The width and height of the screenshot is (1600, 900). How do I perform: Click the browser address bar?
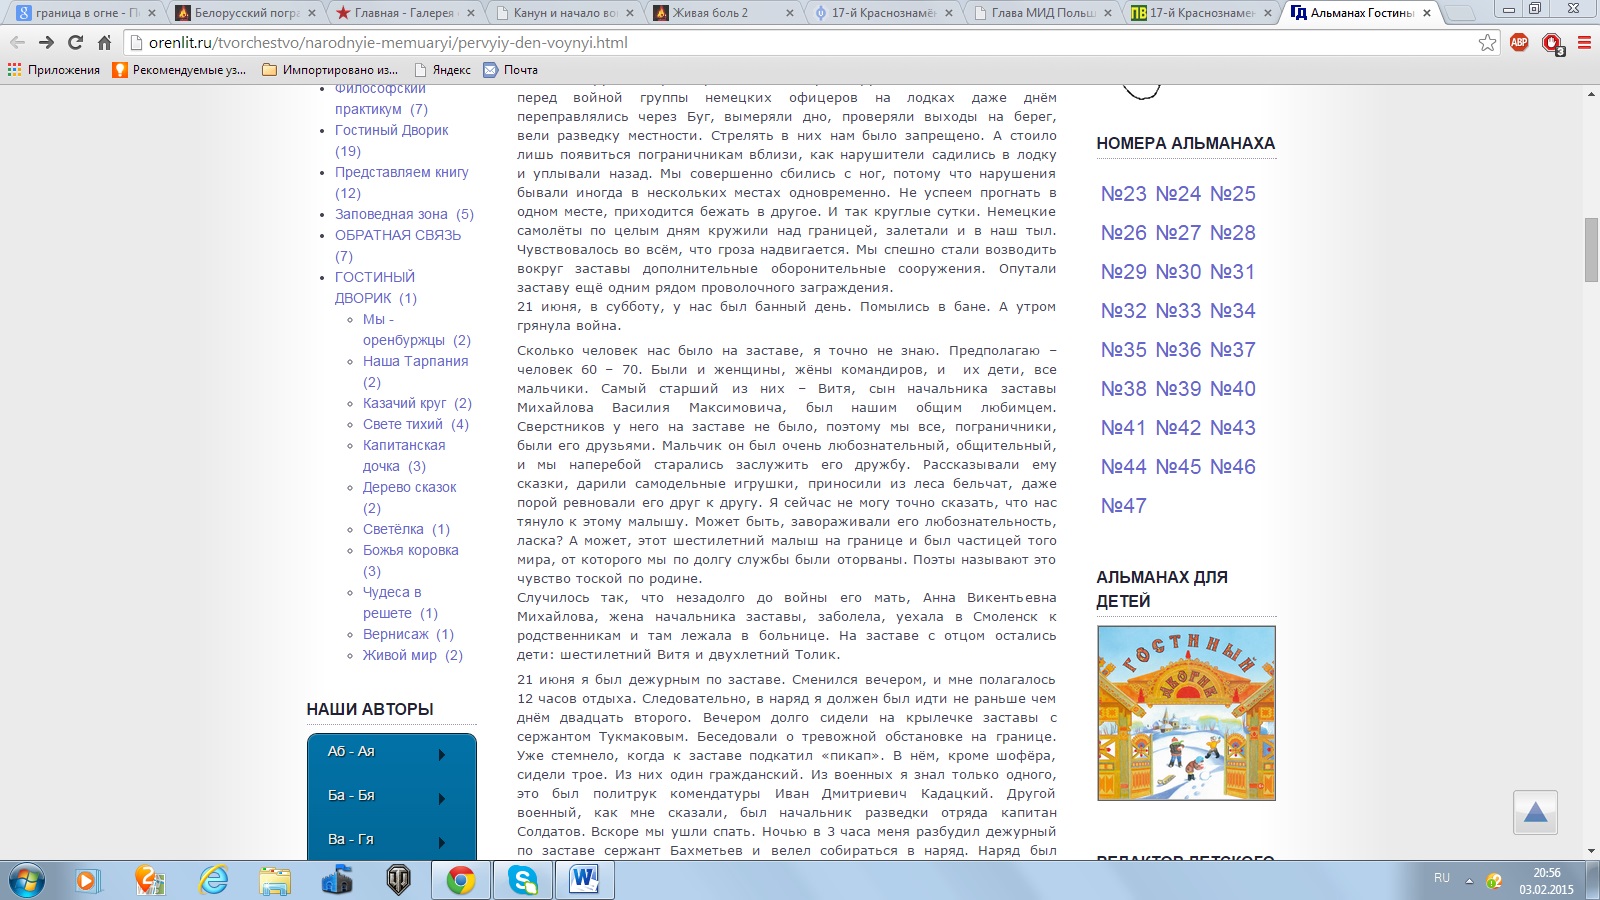[800, 43]
